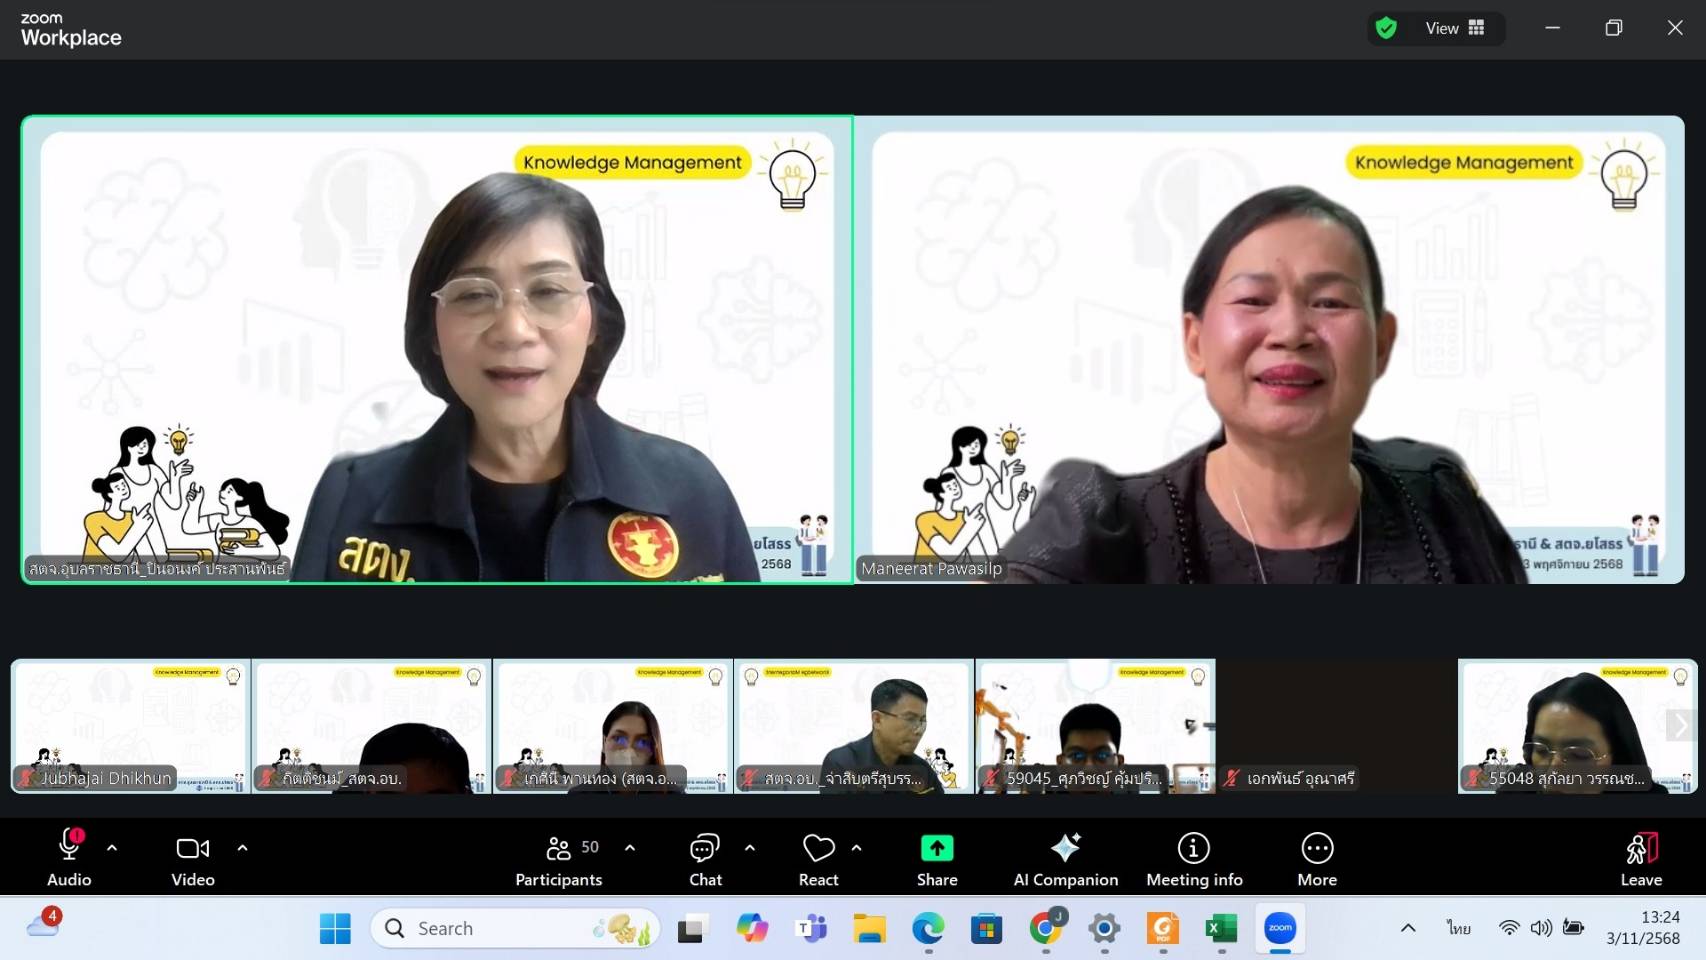Expand audio settings arrow beside Audio
Viewport: 1706px width, 960px height.
coord(112,848)
